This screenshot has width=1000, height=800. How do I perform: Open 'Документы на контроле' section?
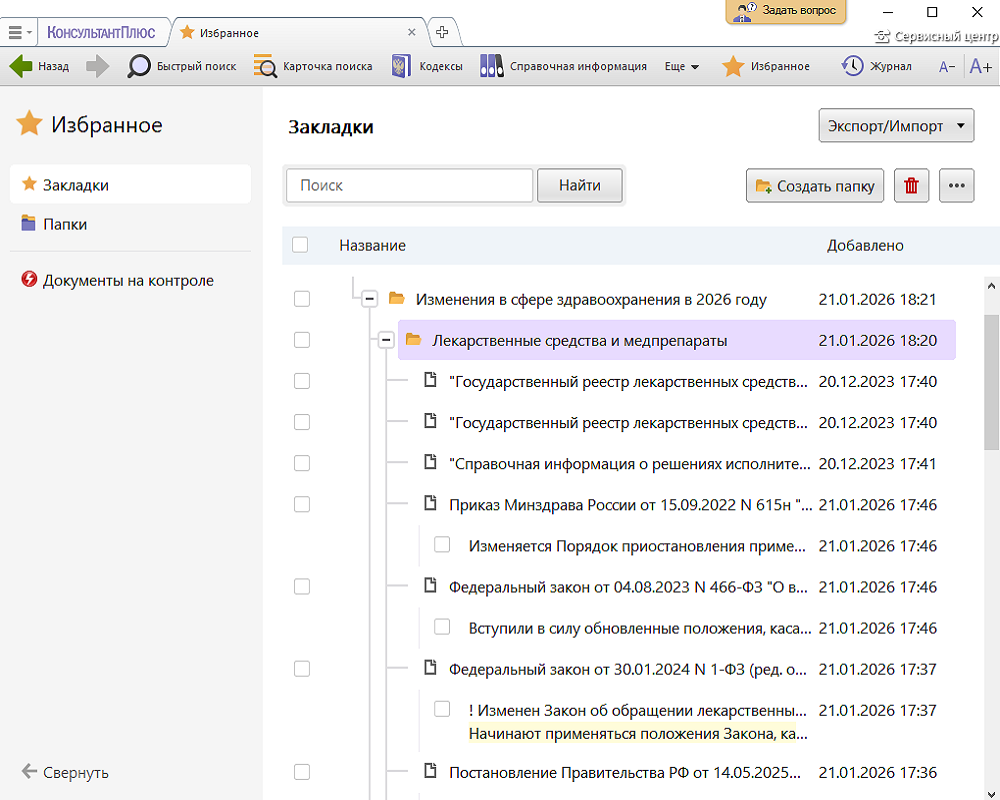click(x=127, y=280)
